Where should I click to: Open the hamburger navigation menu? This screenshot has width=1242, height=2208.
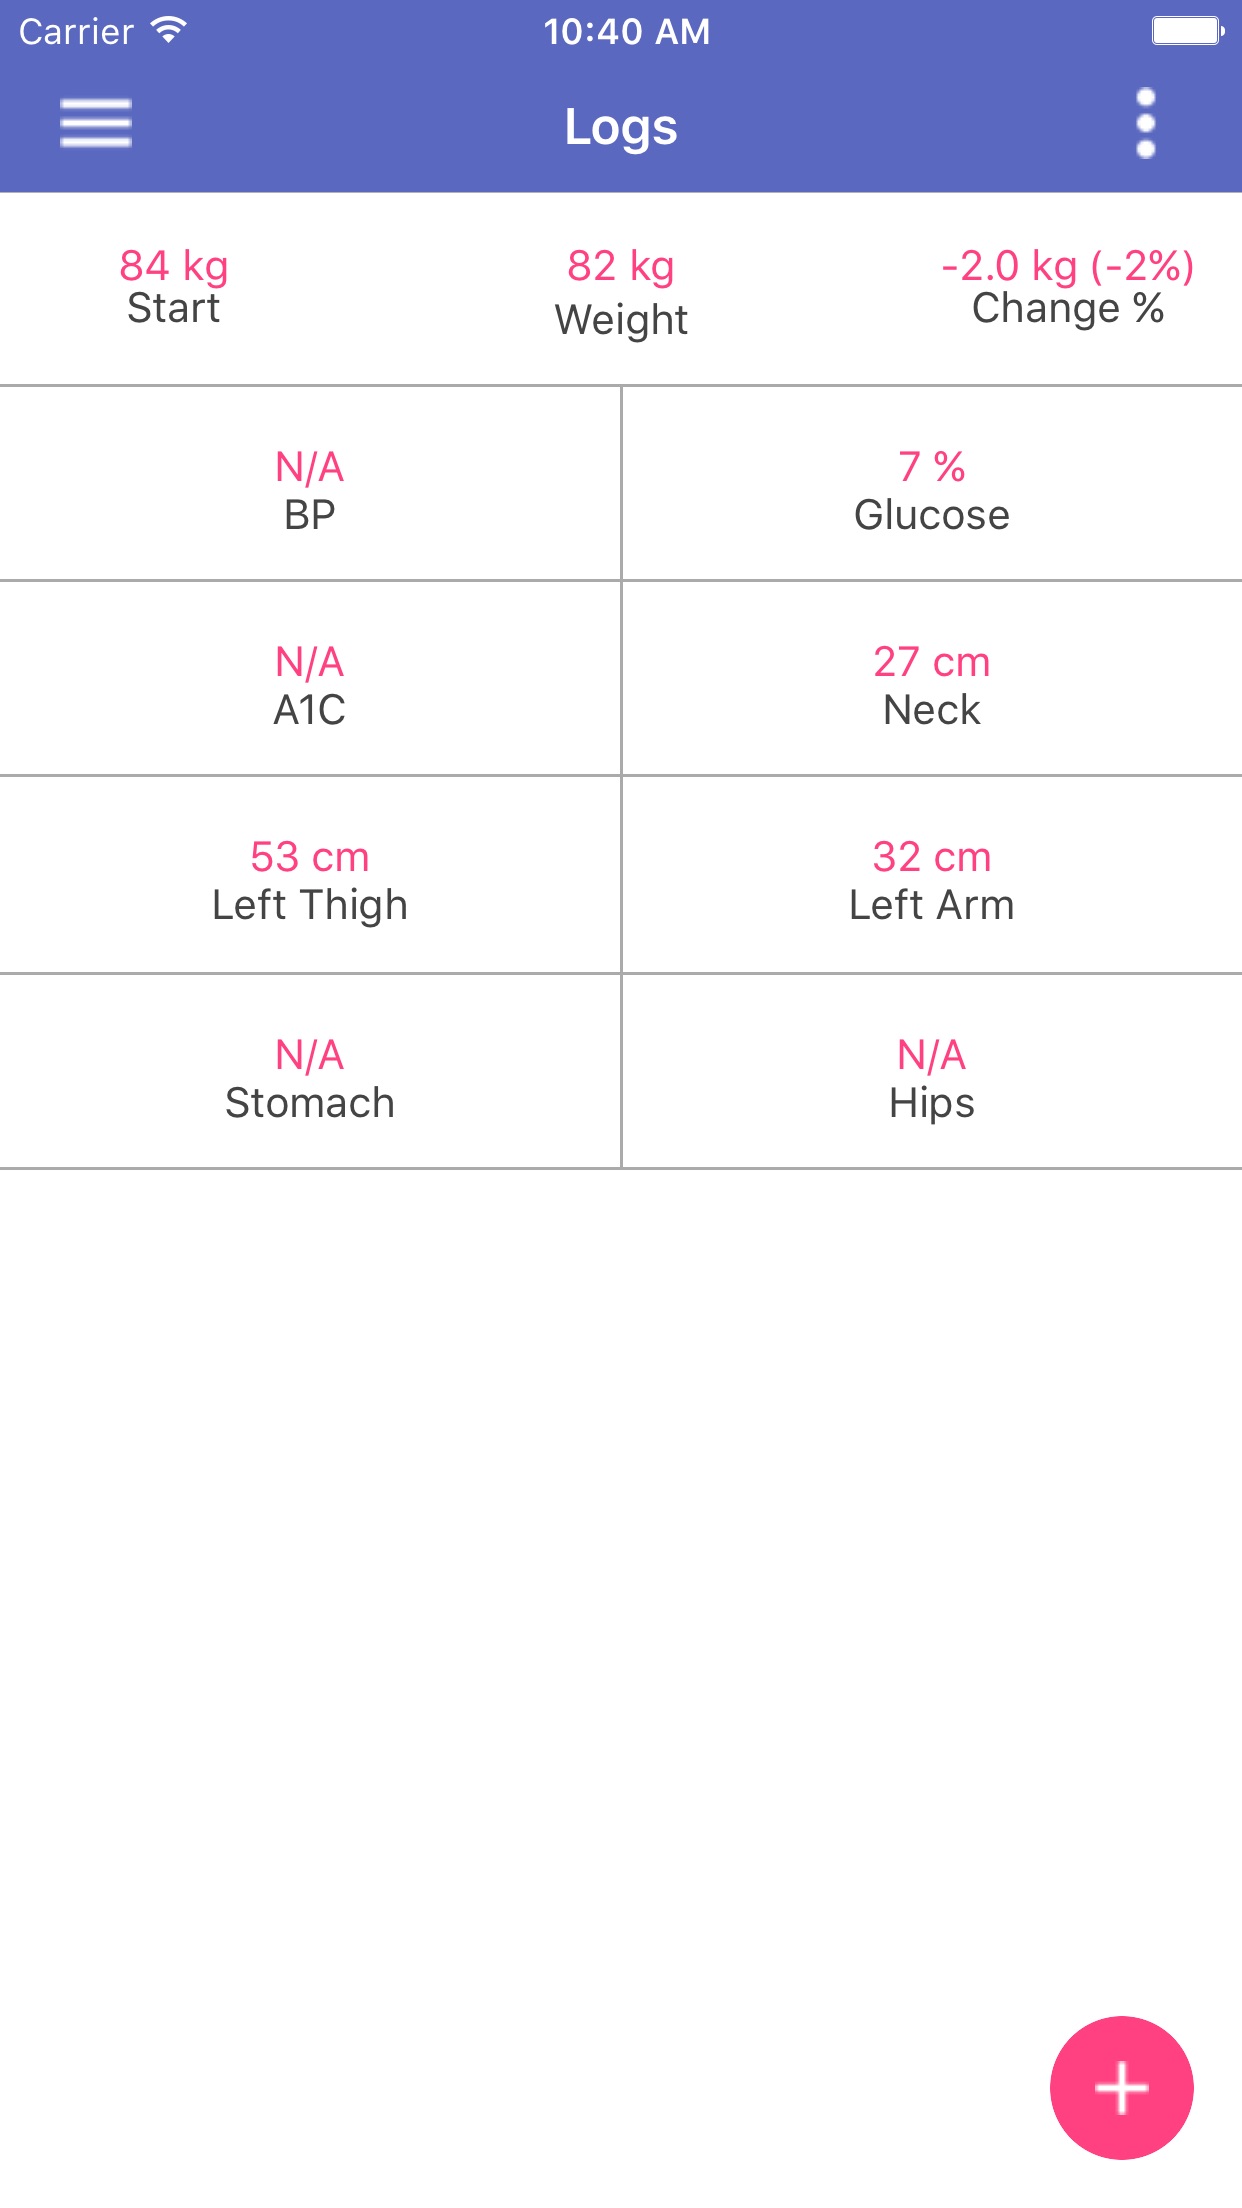click(x=96, y=124)
